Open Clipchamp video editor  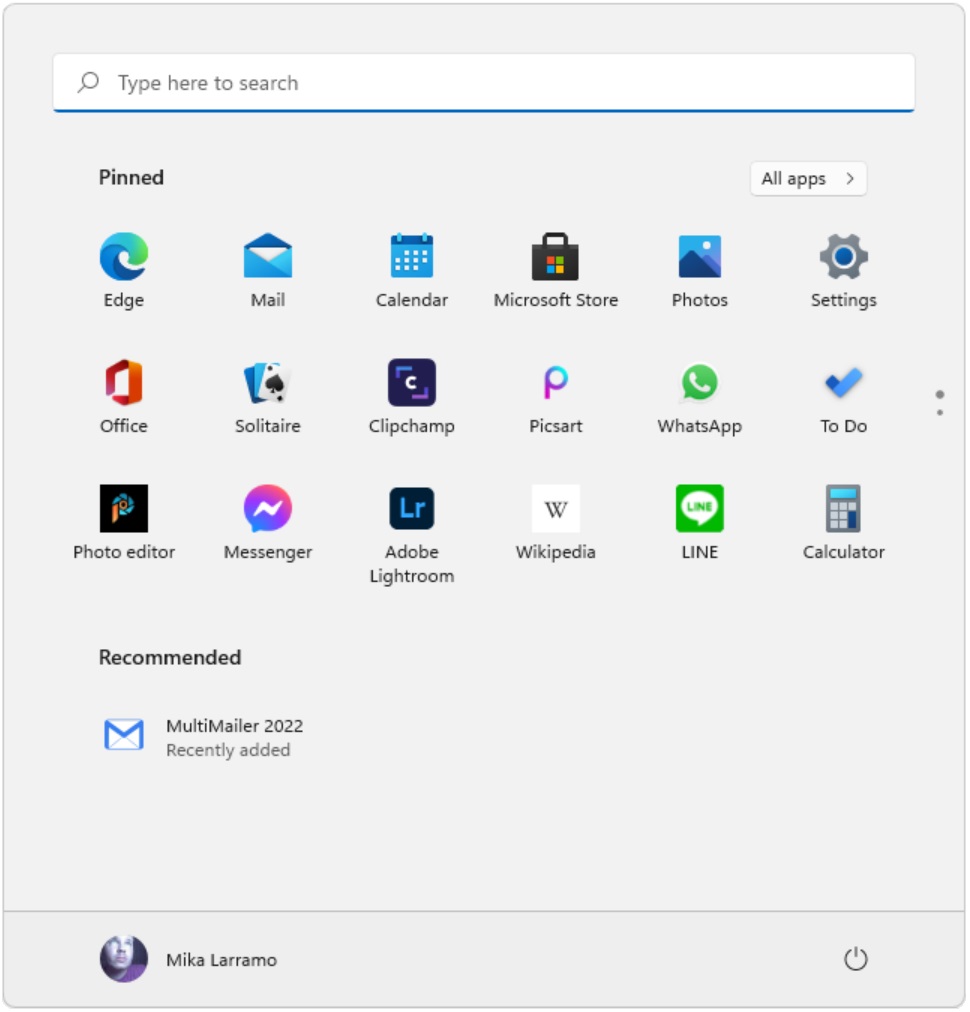pos(412,382)
